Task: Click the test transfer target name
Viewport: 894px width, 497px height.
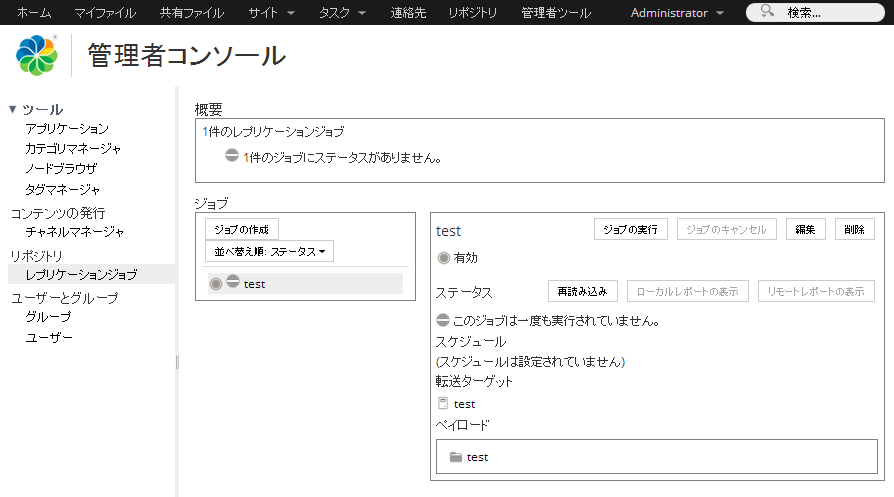Action: click(x=465, y=404)
